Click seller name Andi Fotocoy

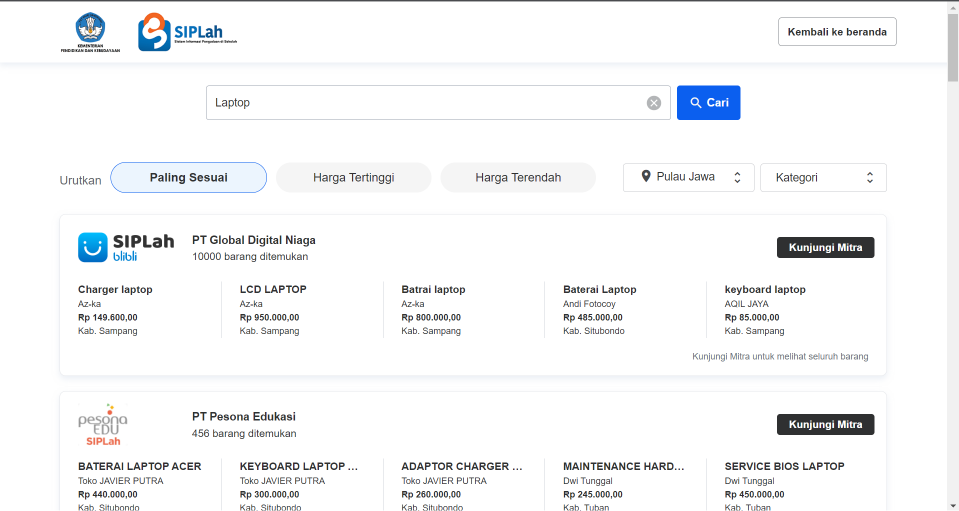590,304
